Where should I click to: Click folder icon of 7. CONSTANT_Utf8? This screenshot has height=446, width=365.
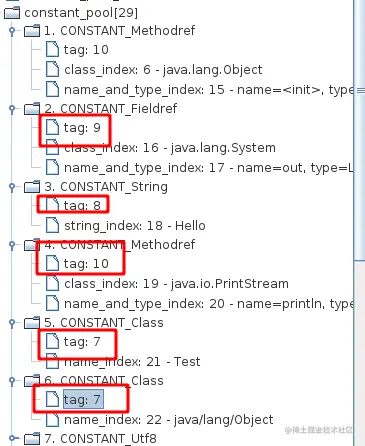[32, 438]
